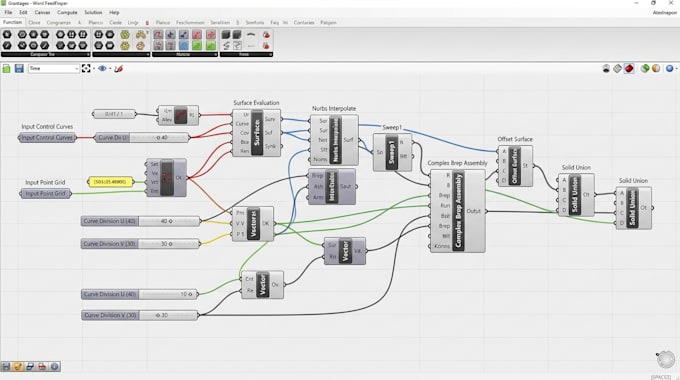Select the Vectors component with Pm input

[253, 224]
